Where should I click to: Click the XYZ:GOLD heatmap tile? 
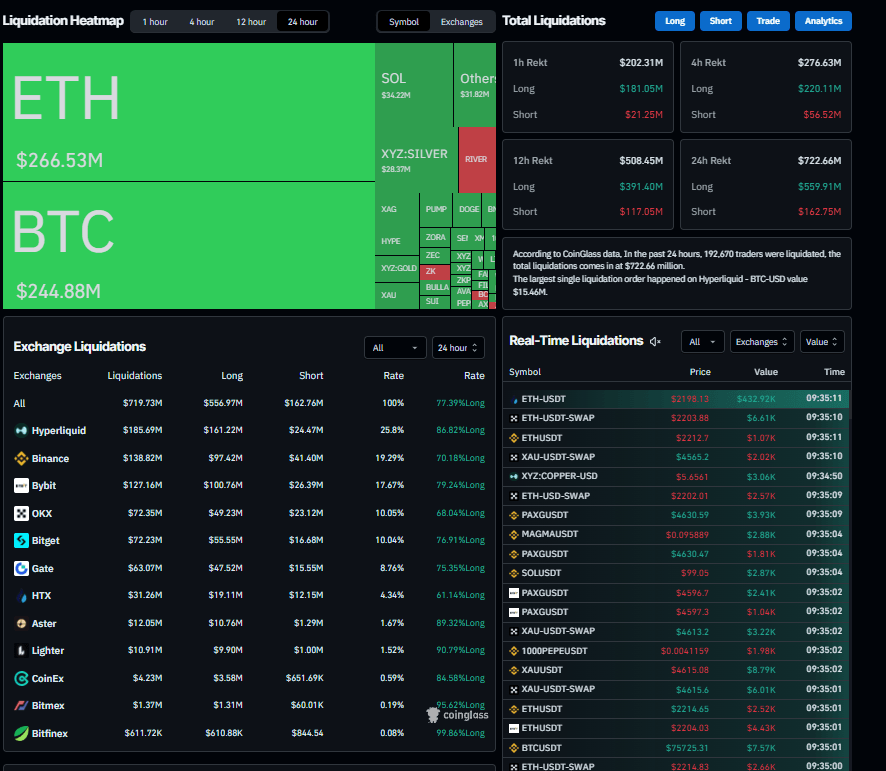tap(397, 268)
